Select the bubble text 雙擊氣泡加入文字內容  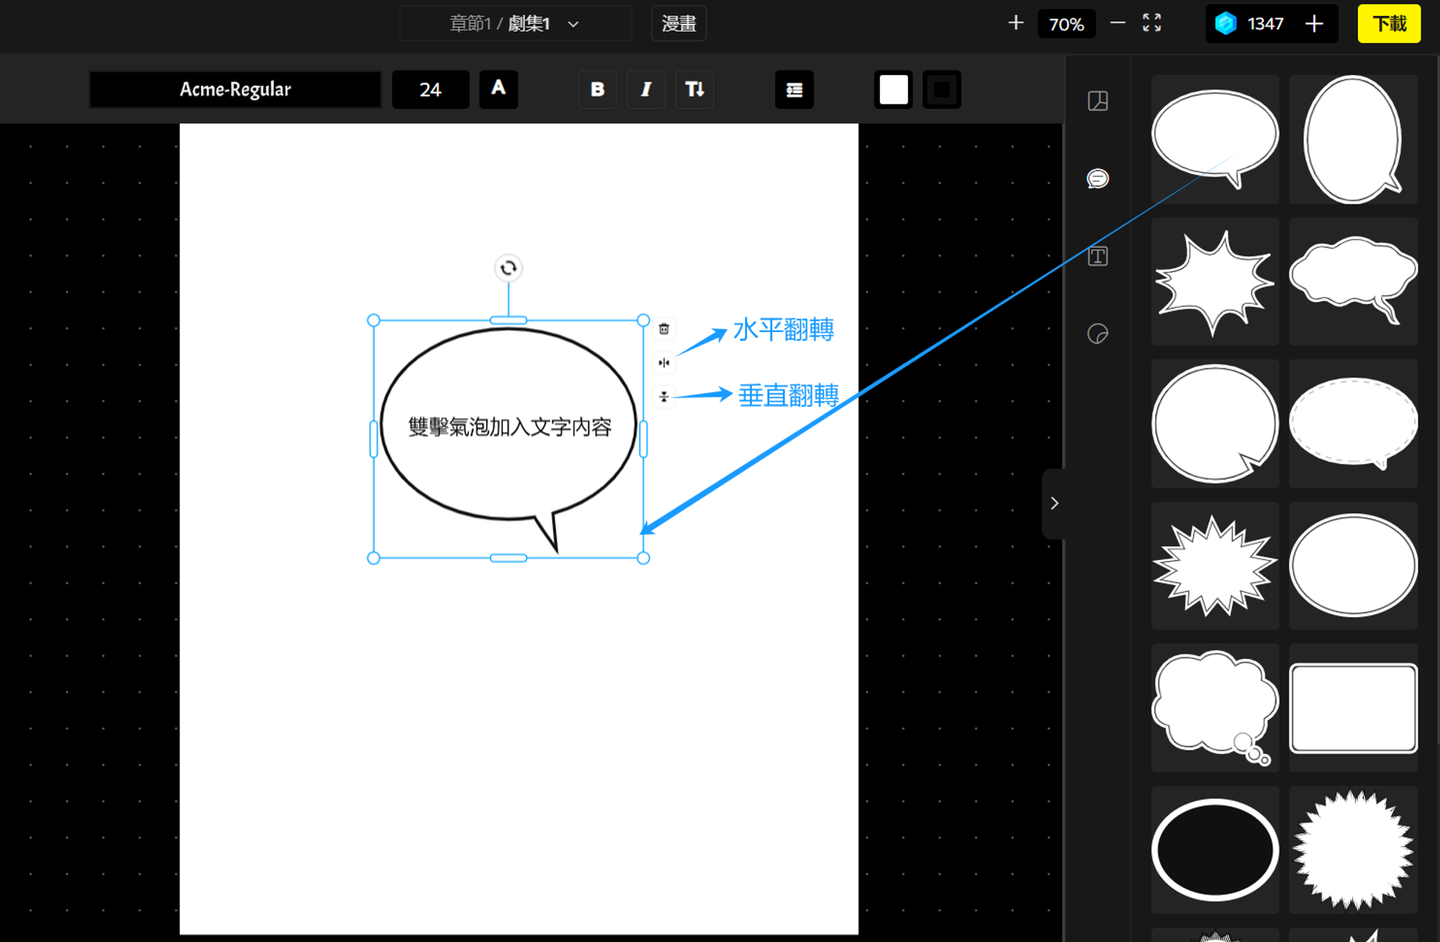pyautogui.click(x=510, y=427)
